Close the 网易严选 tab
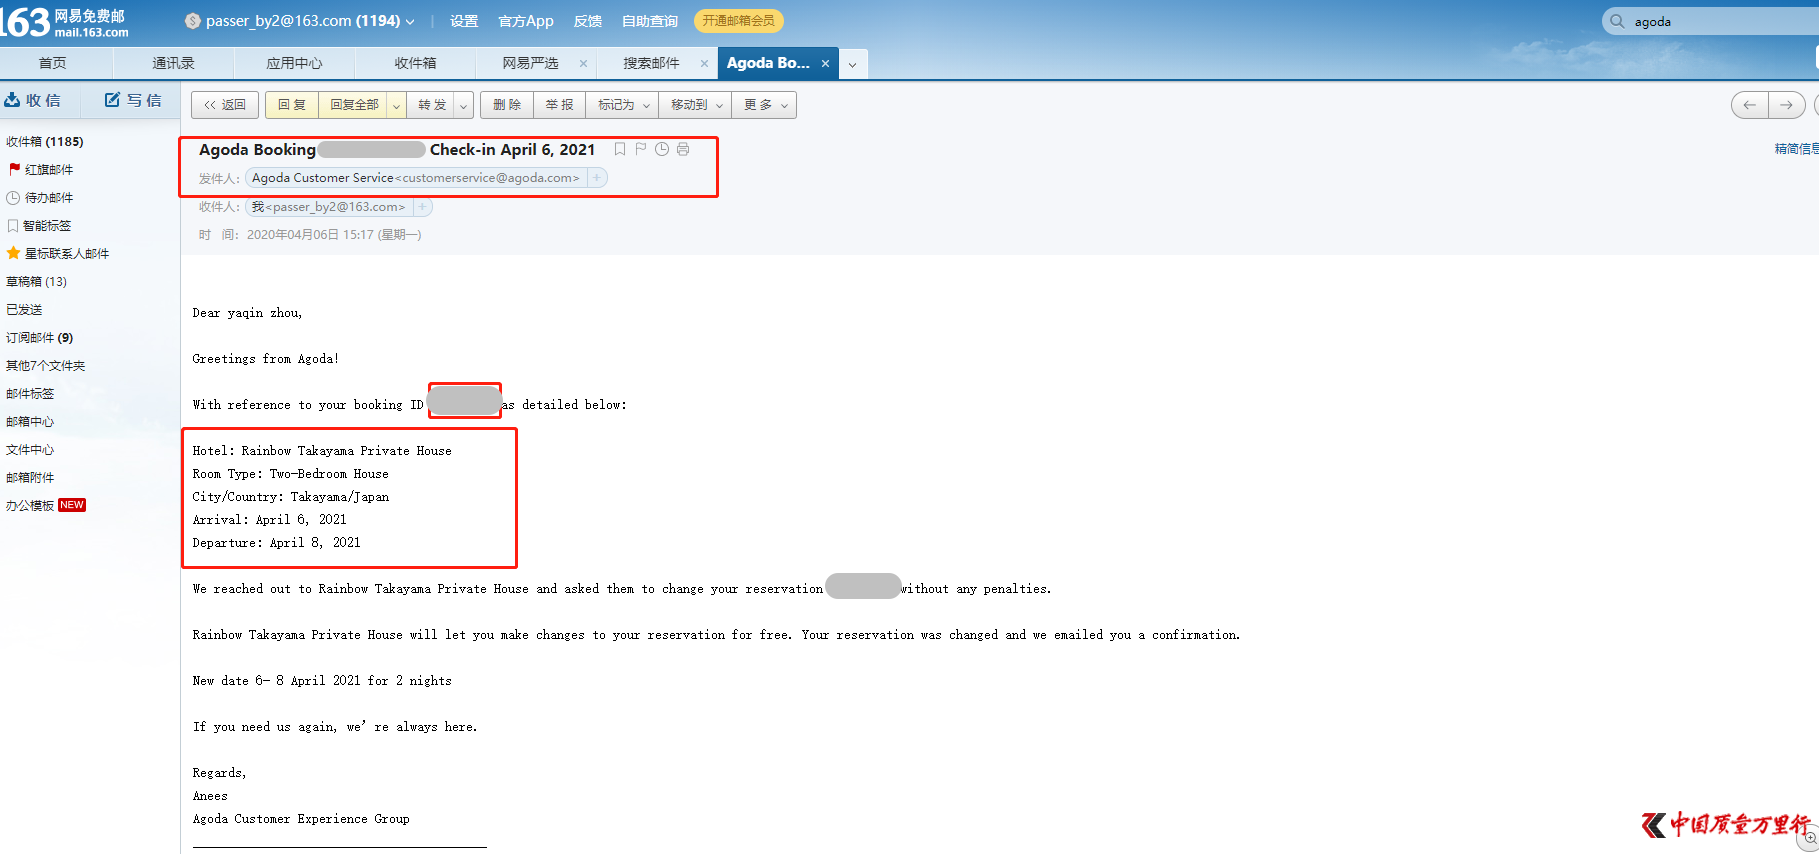1819x854 pixels. (583, 63)
